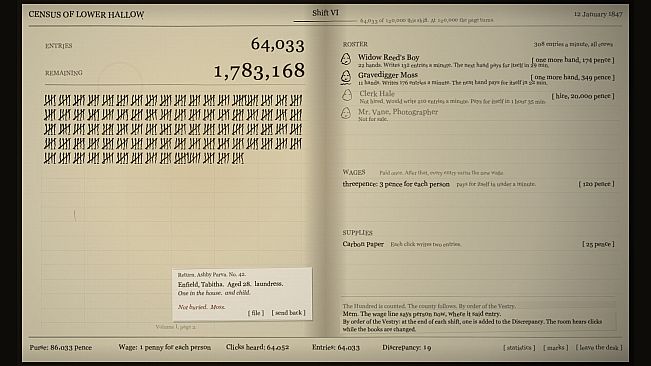
Task: Click Enfield, Tabitha line on slip
Action: click(x=230, y=284)
